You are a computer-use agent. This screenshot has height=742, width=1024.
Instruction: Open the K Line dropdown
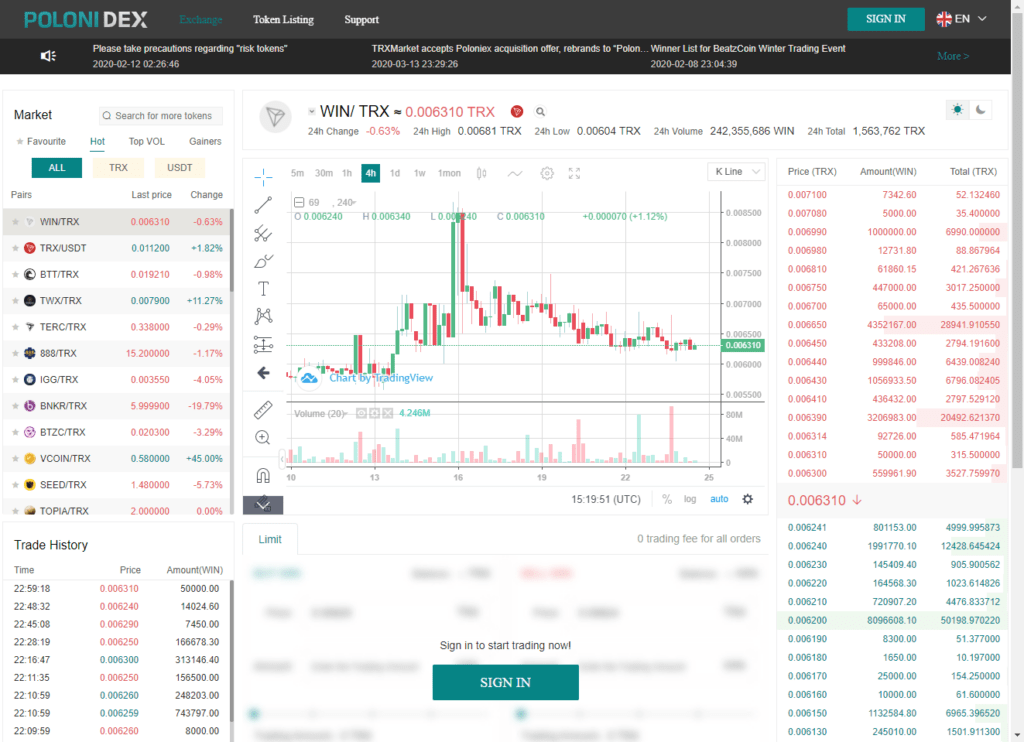tap(736, 172)
